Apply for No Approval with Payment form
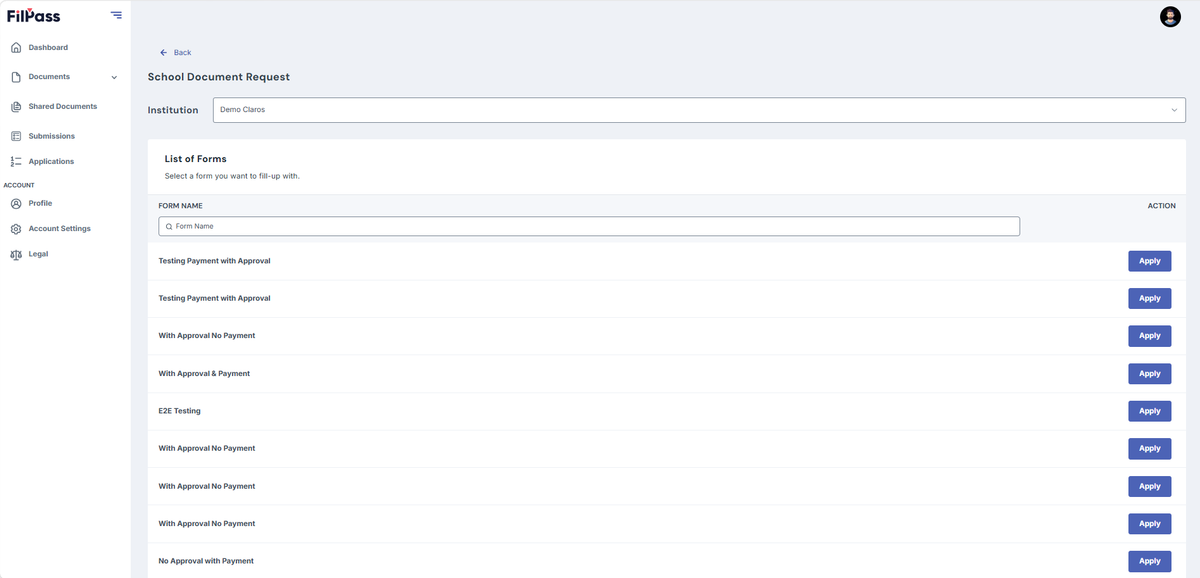Viewport: 1200px width, 578px height. [1150, 561]
